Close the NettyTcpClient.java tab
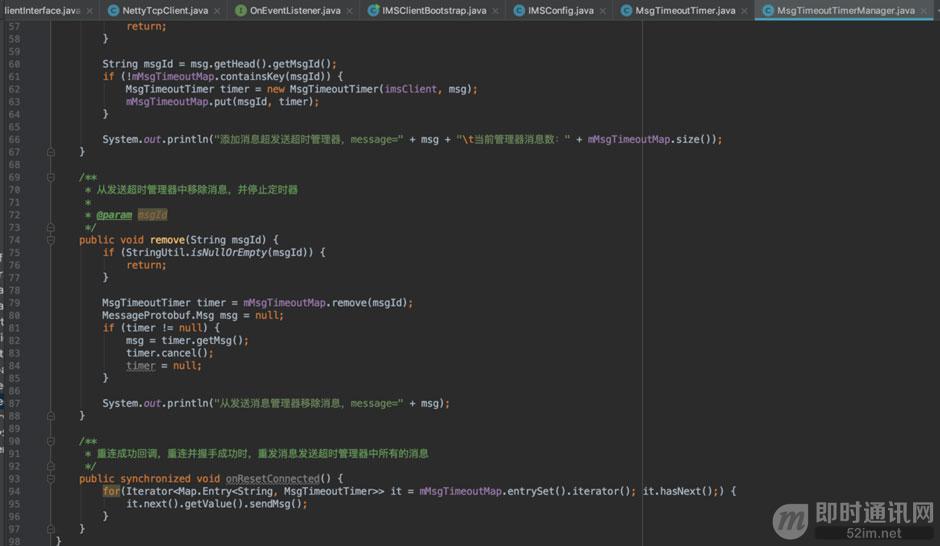940x546 pixels. 217,11
